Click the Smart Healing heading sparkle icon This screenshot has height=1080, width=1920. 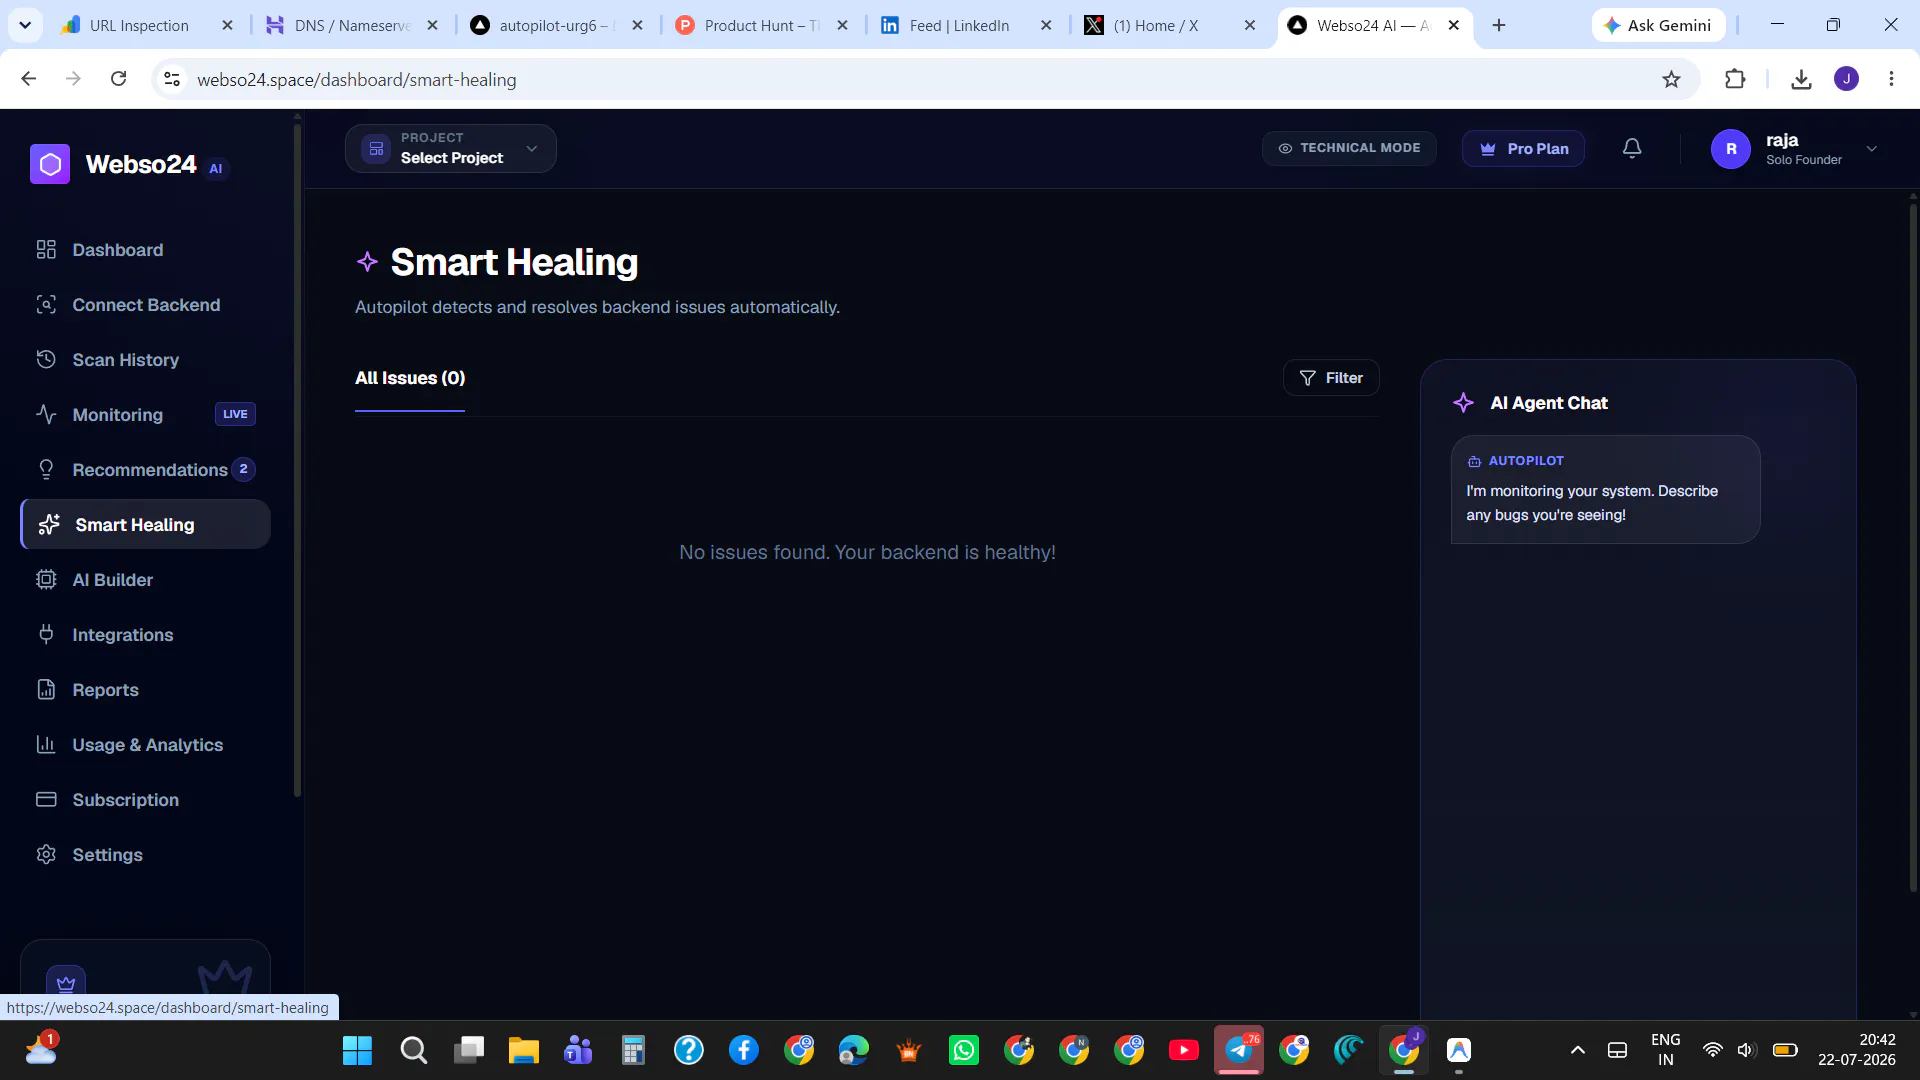tap(367, 262)
